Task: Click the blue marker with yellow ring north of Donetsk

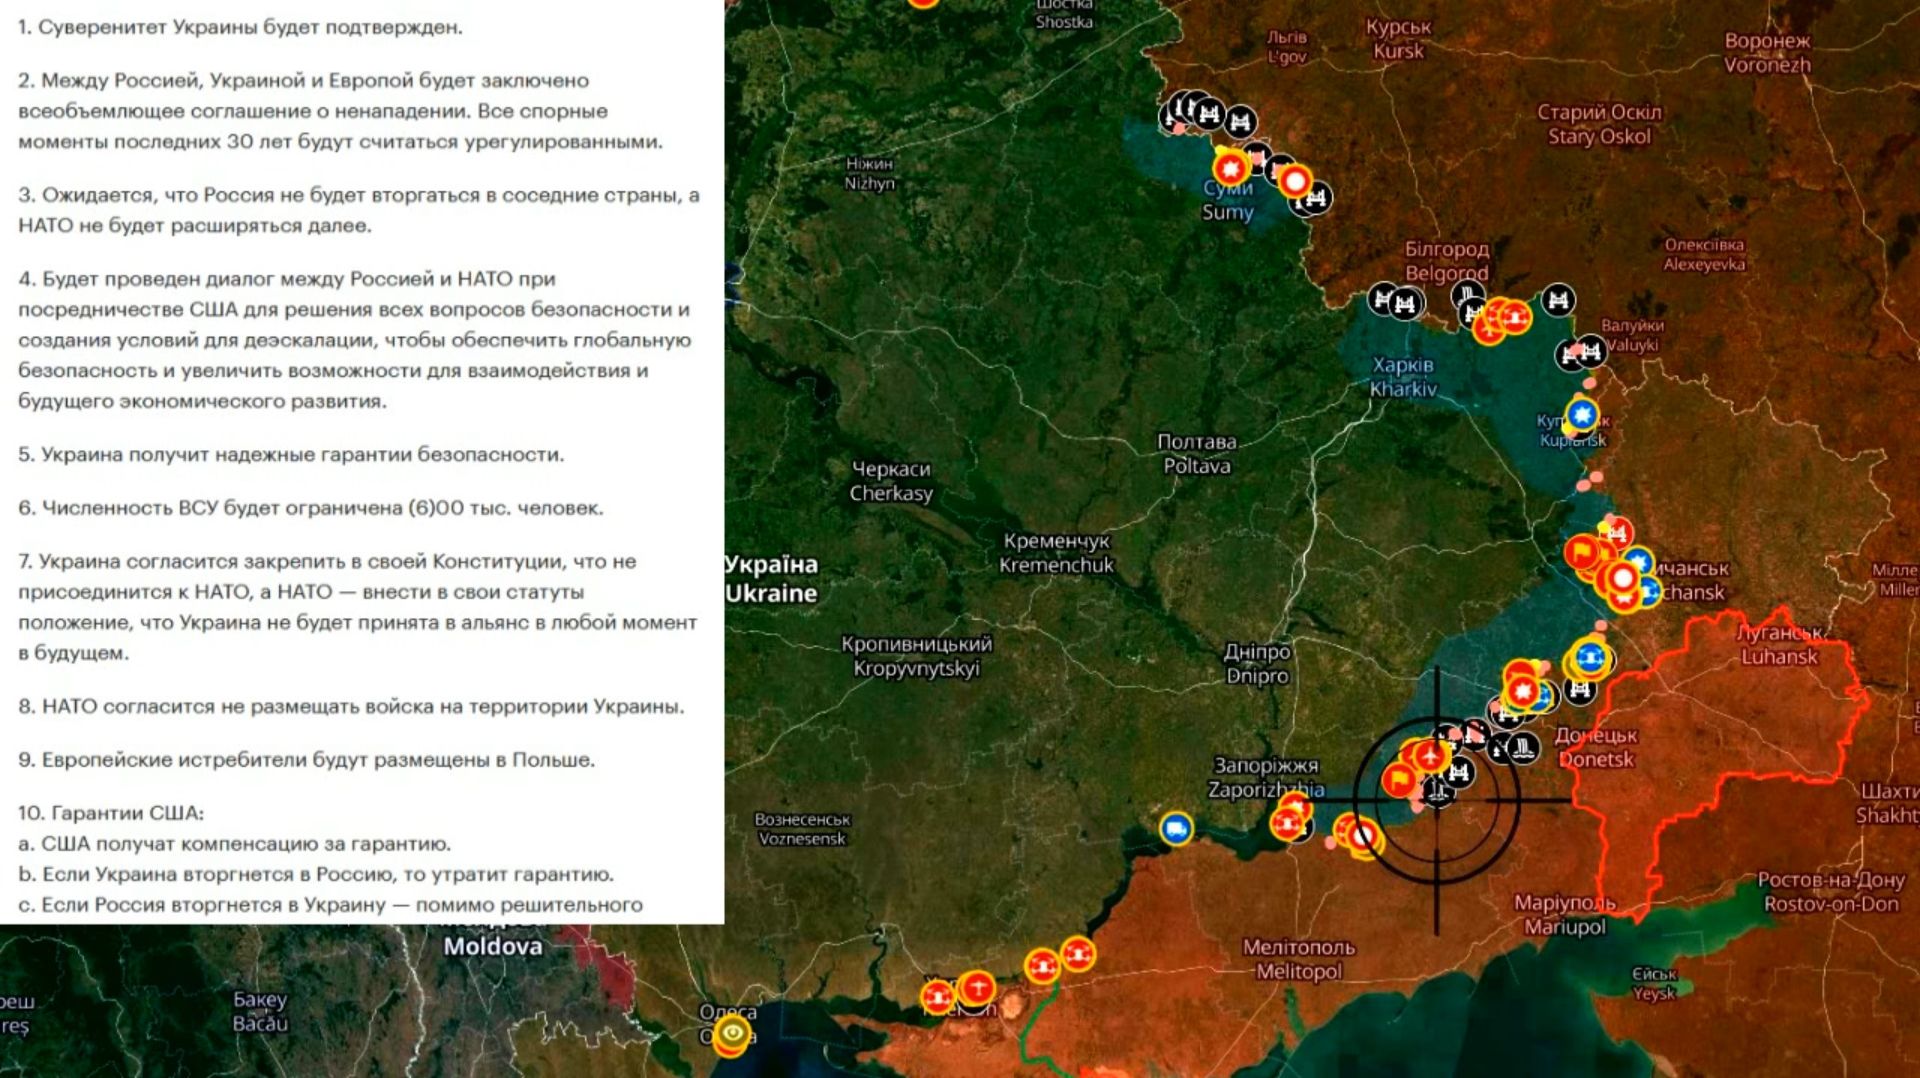Action: pos(1589,658)
